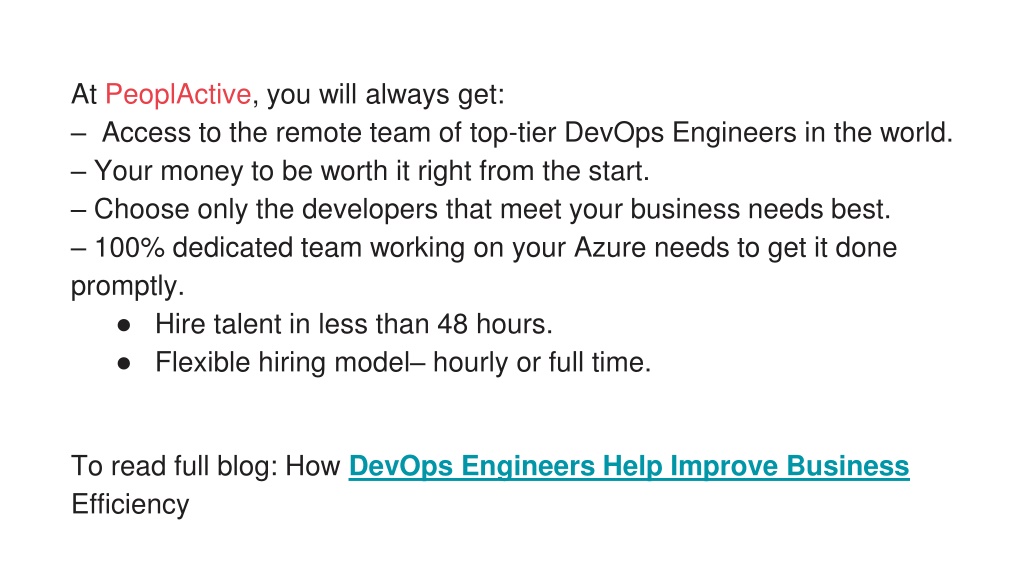Click the red PeoplActive company name
The height and width of the screenshot is (576, 1024).
pyautogui.click(x=178, y=95)
